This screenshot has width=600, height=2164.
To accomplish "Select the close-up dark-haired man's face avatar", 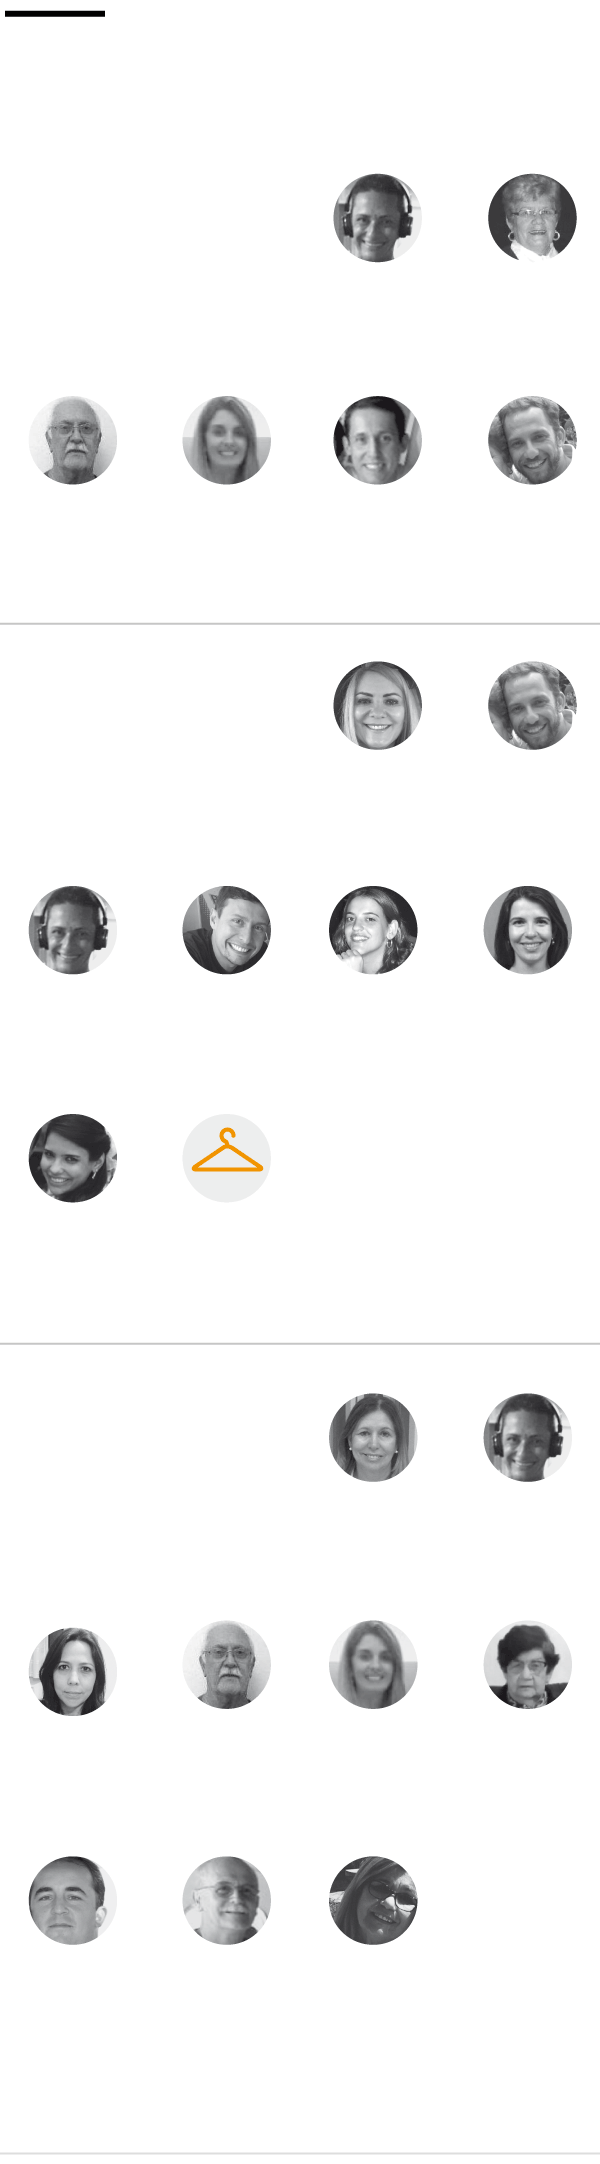I will pyautogui.click(x=73, y=1900).
